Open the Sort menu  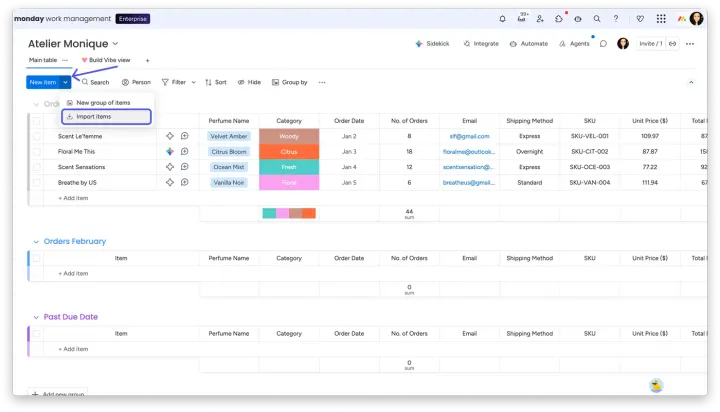click(x=216, y=82)
